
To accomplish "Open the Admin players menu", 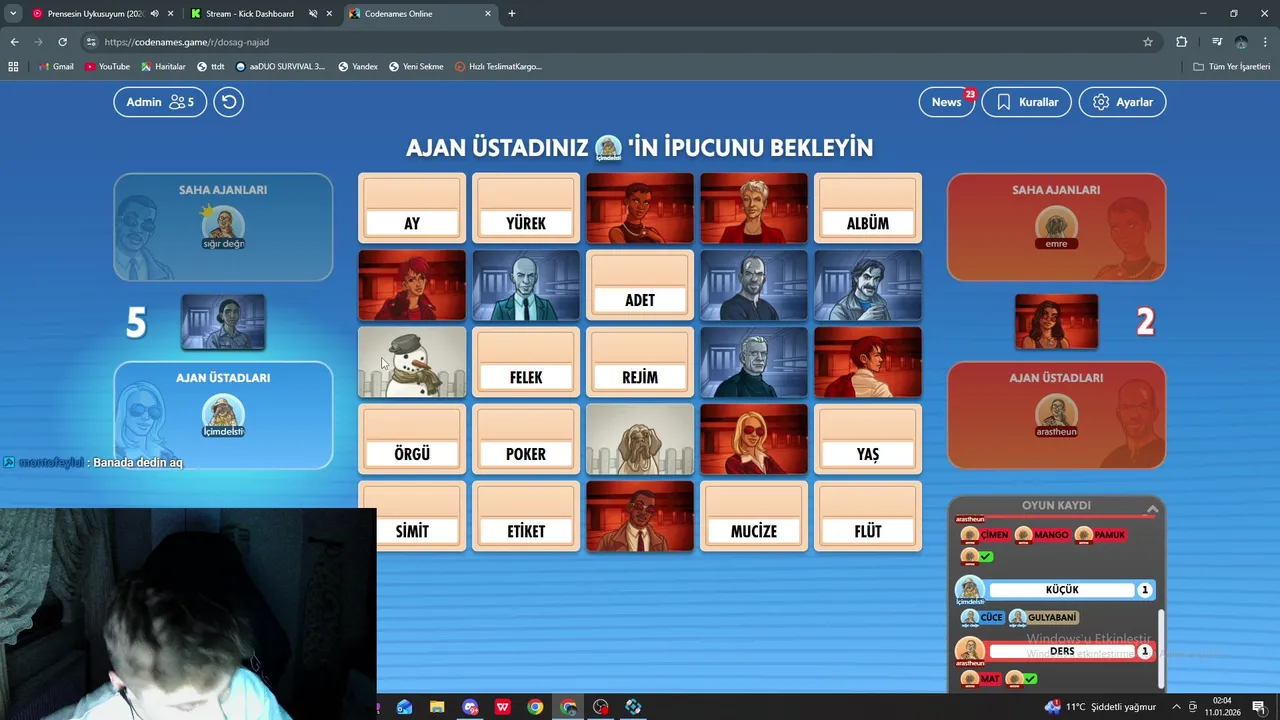I will [160, 102].
